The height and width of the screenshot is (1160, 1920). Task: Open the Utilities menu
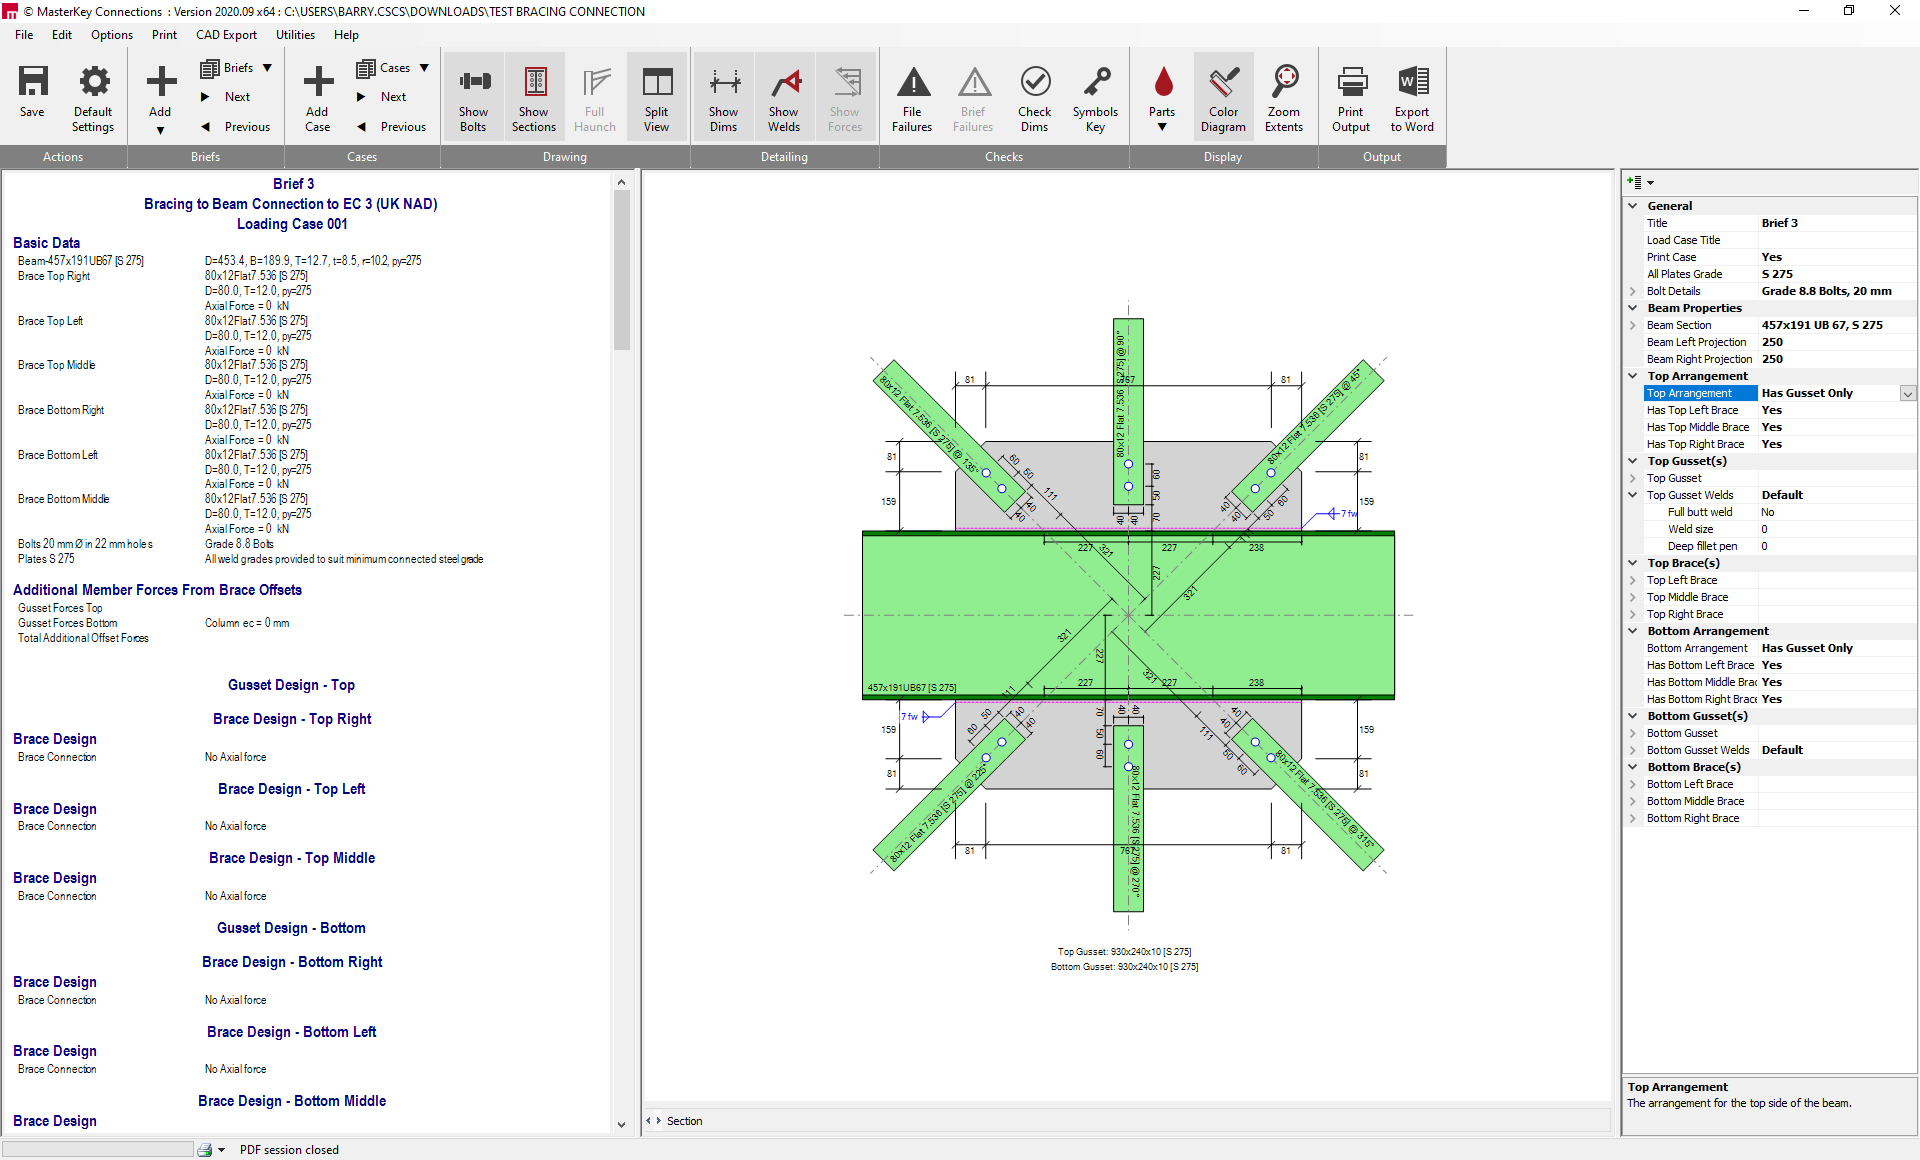point(295,35)
